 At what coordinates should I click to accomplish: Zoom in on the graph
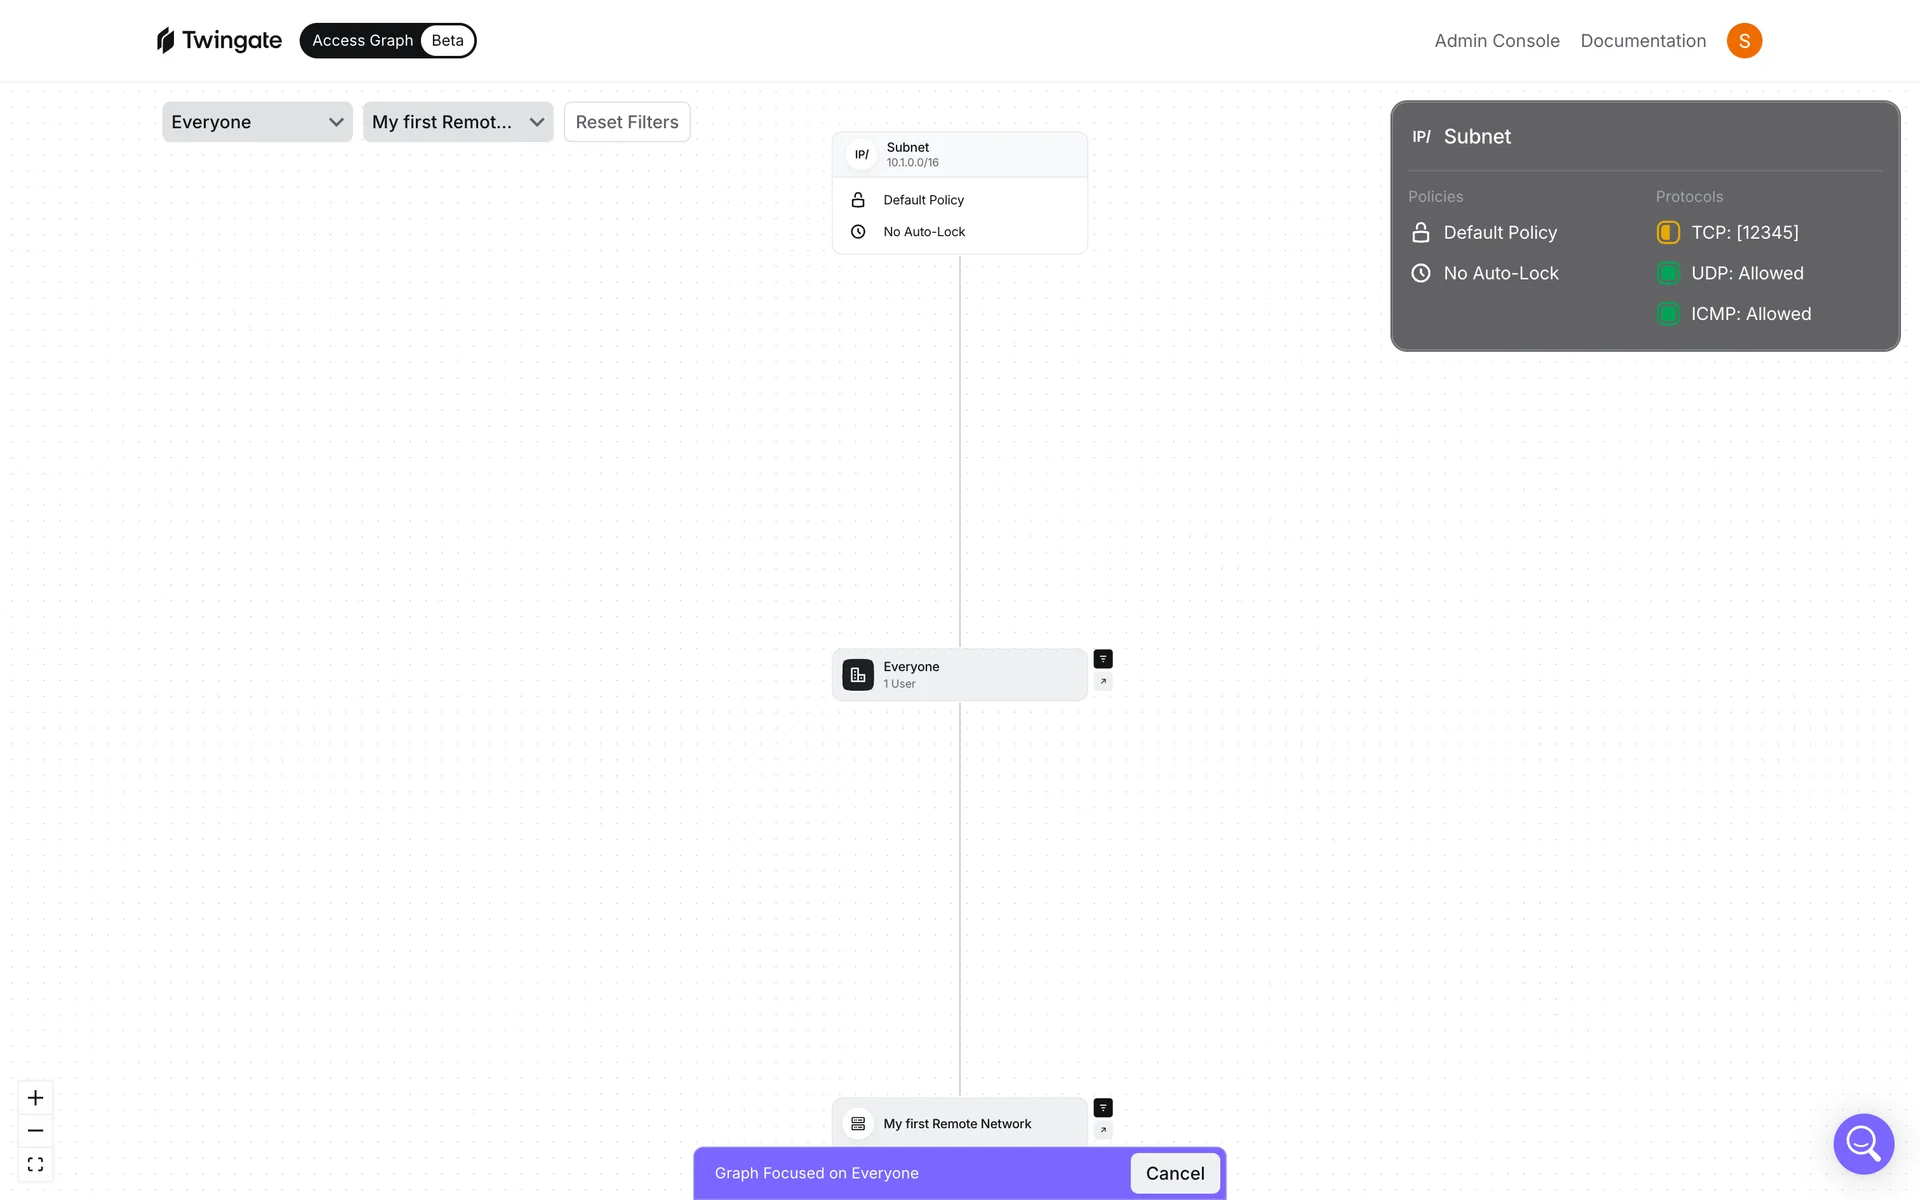pyautogui.click(x=35, y=1098)
